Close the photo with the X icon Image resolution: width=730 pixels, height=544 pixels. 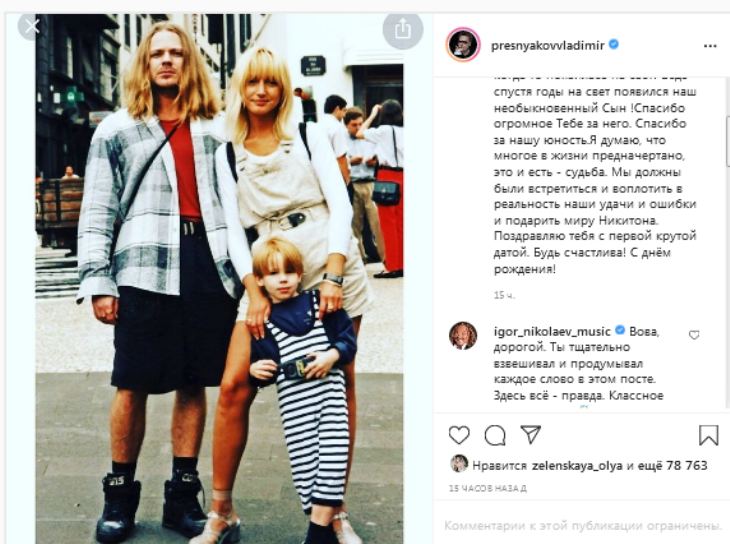click(x=31, y=26)
